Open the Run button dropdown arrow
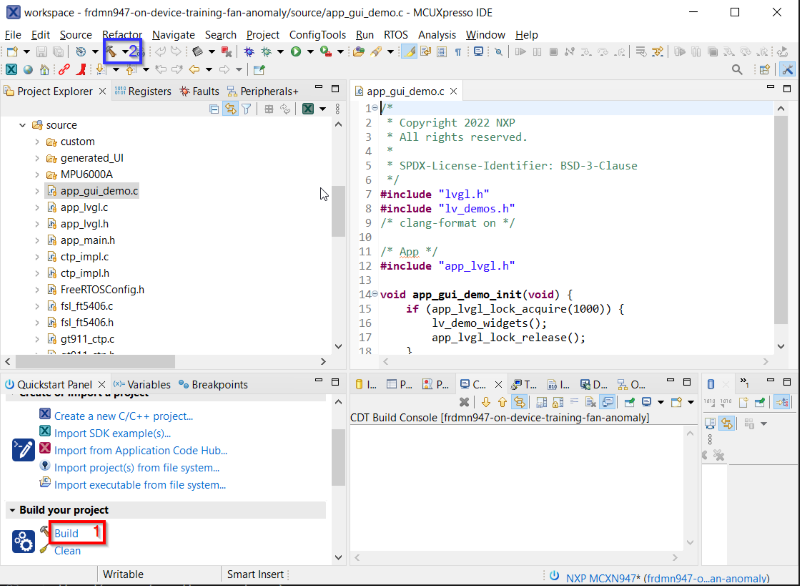 pyautogui.click(x=310, y=52)
